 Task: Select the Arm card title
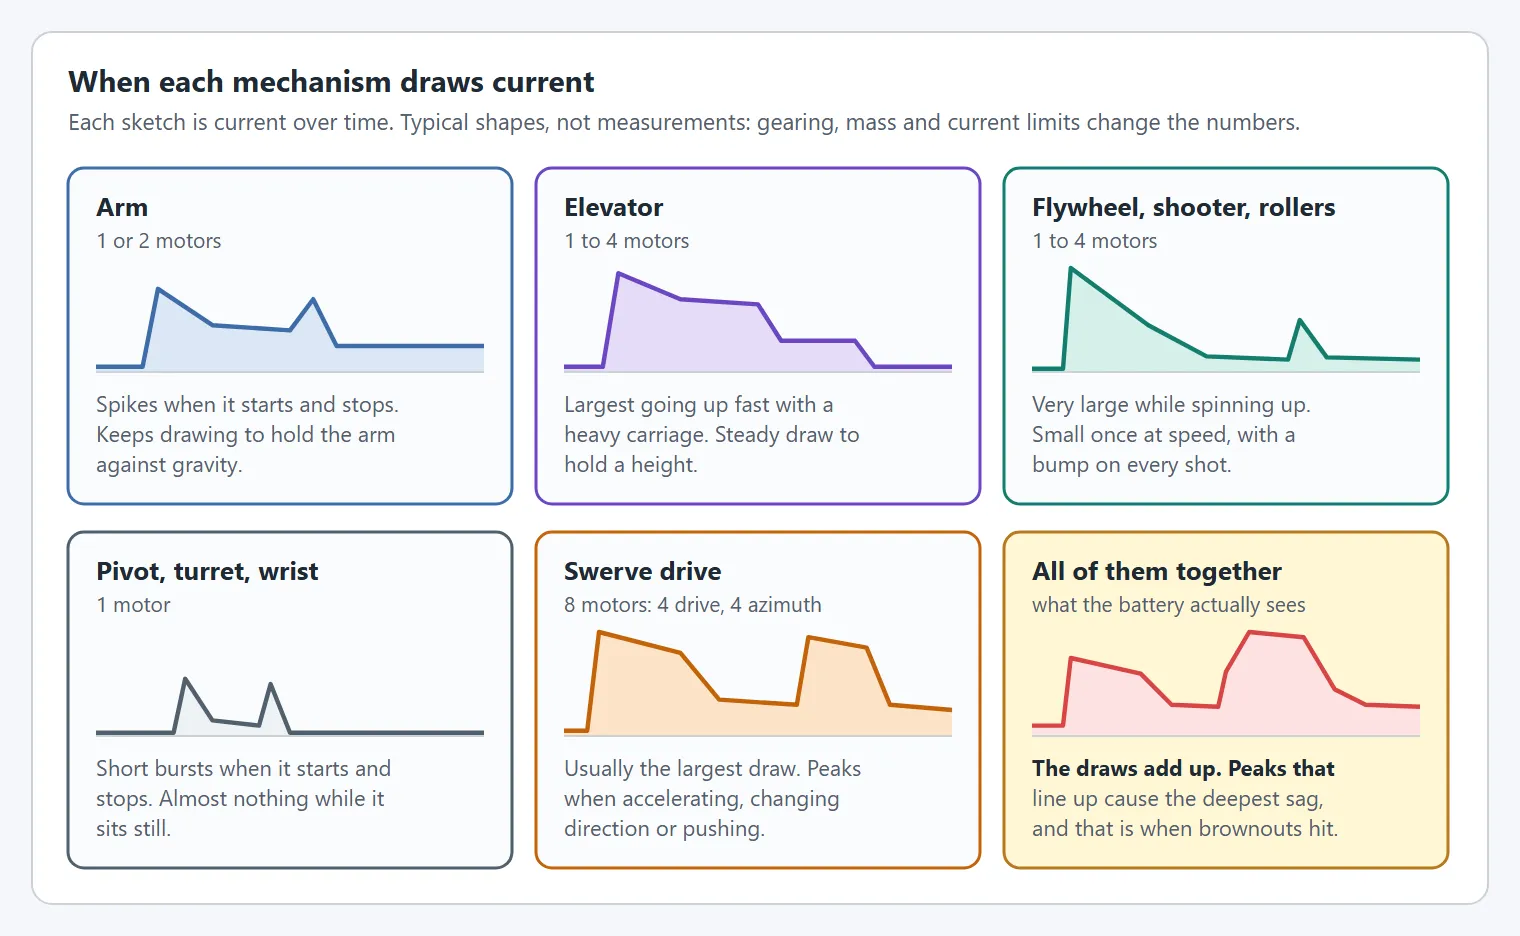click(122, 208)
